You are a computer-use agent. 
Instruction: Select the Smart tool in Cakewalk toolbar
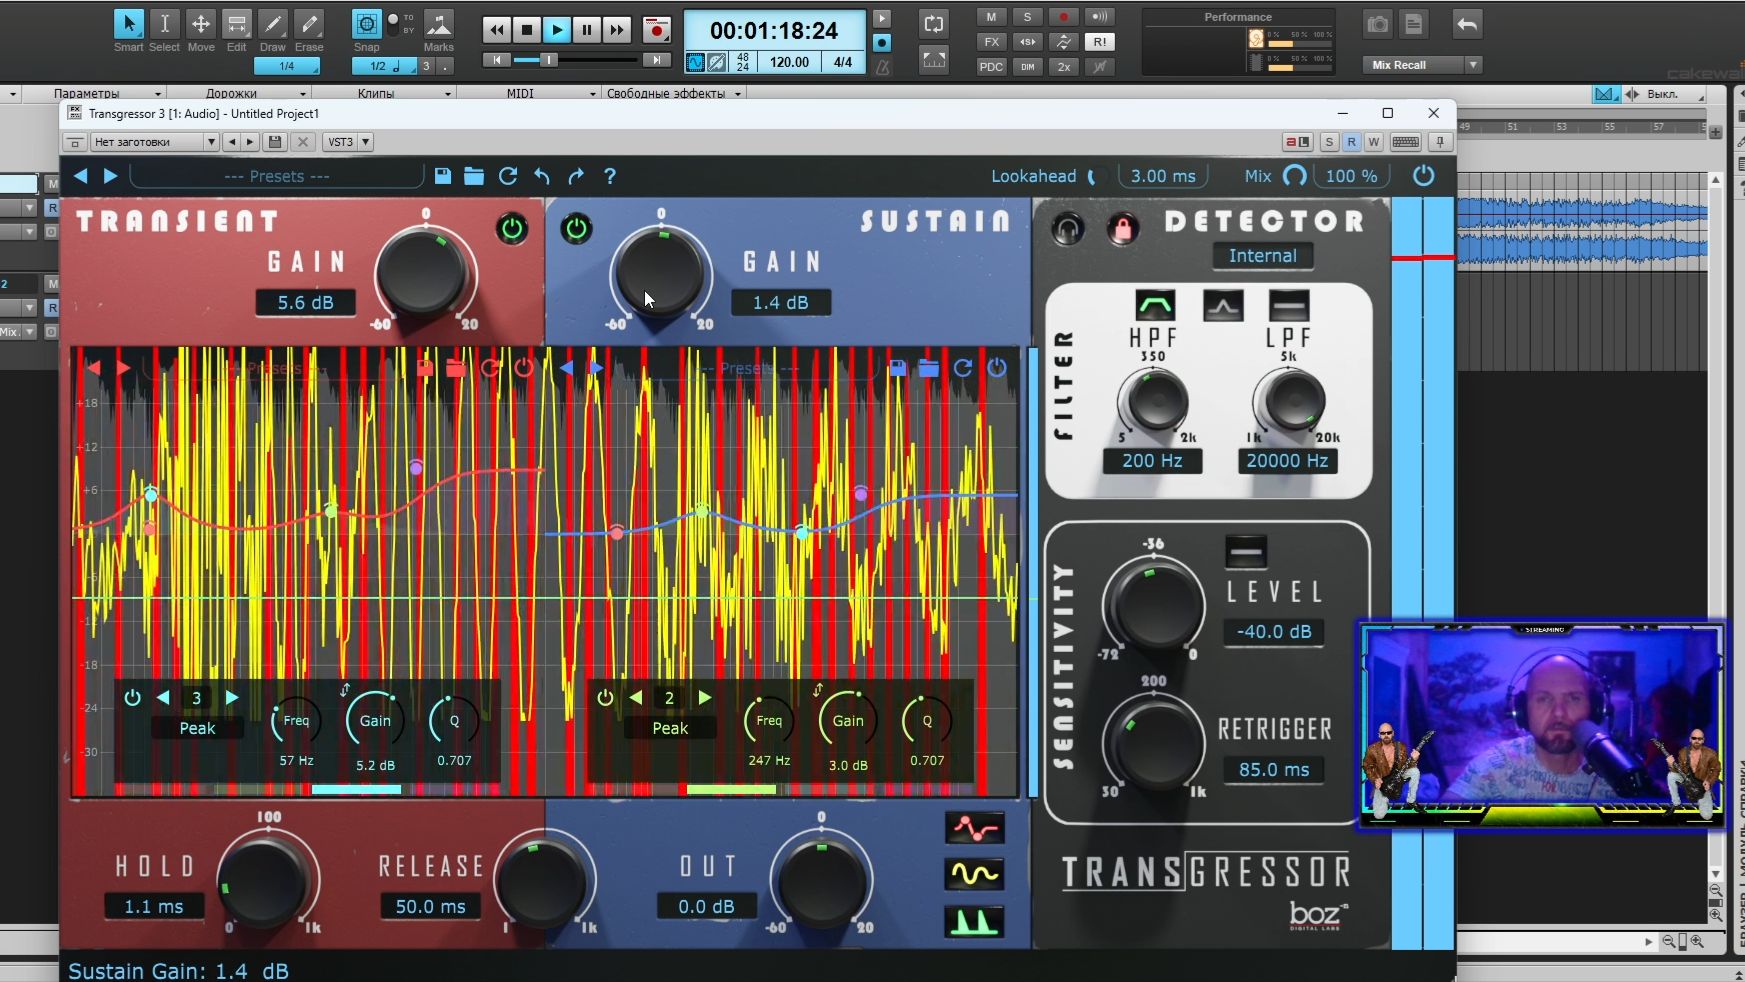point(128,25)
